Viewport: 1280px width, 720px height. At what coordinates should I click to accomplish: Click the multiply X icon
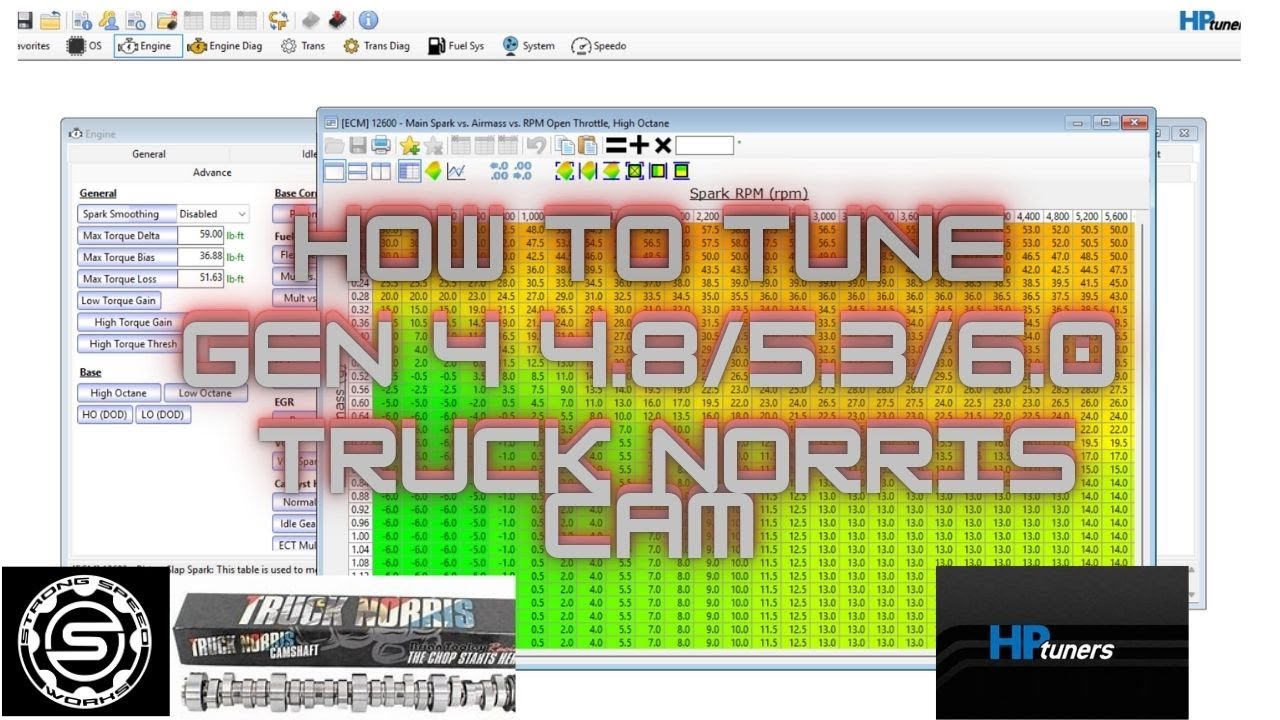point(663,146)
